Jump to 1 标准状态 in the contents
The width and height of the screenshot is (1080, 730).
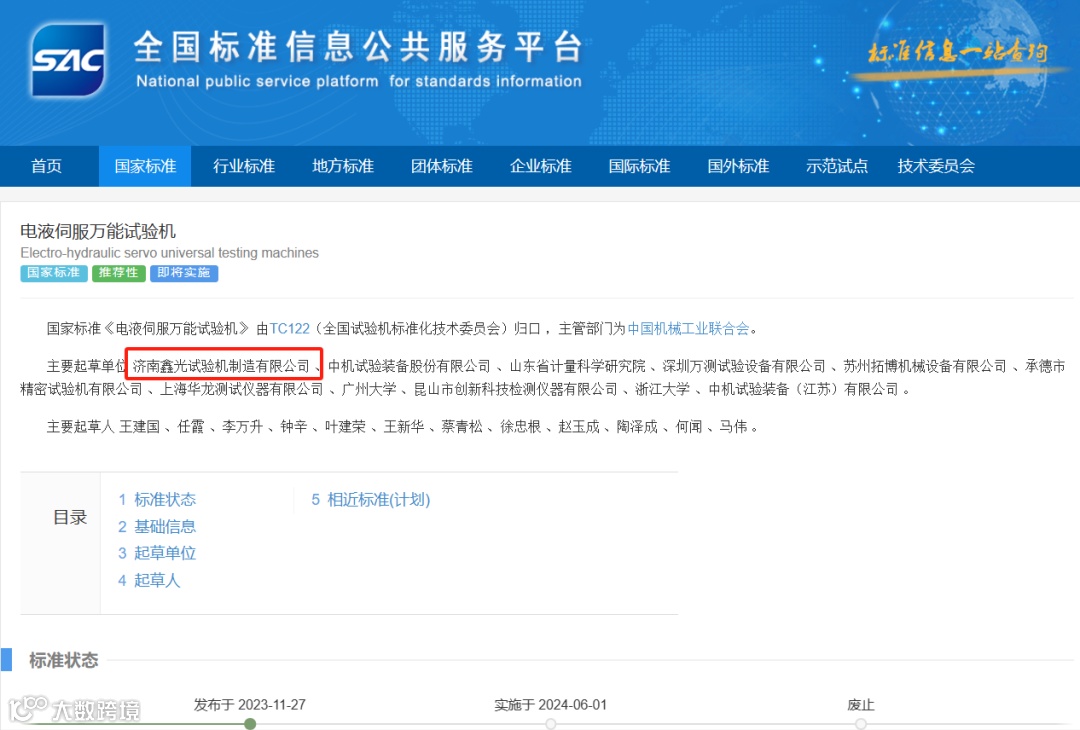(x=157, y=499)
